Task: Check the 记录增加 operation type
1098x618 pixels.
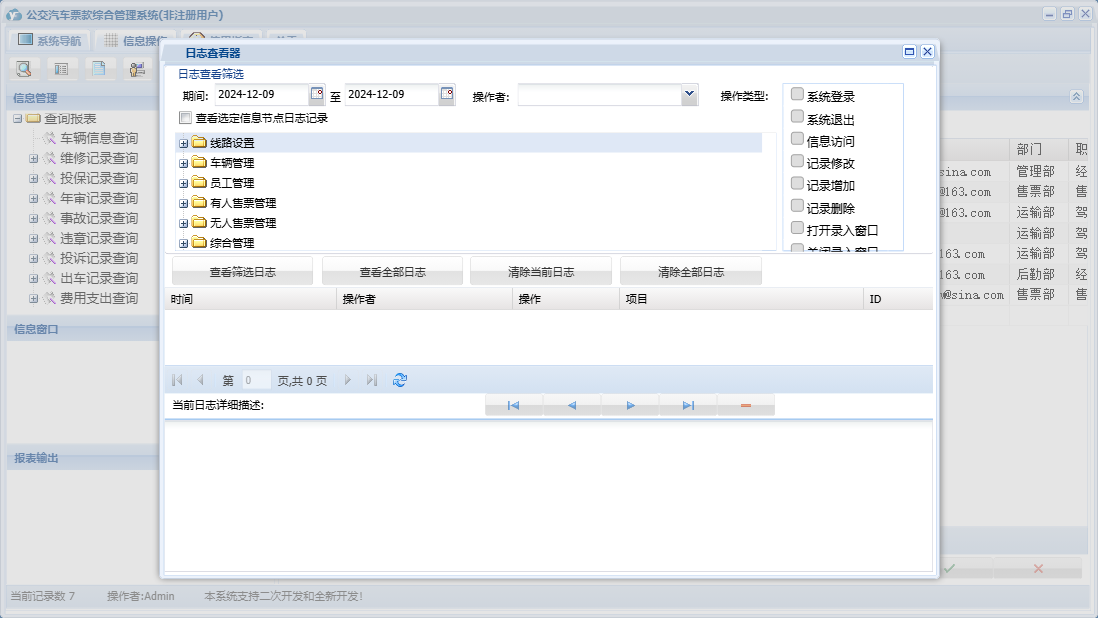Action: tap(797, 183)
